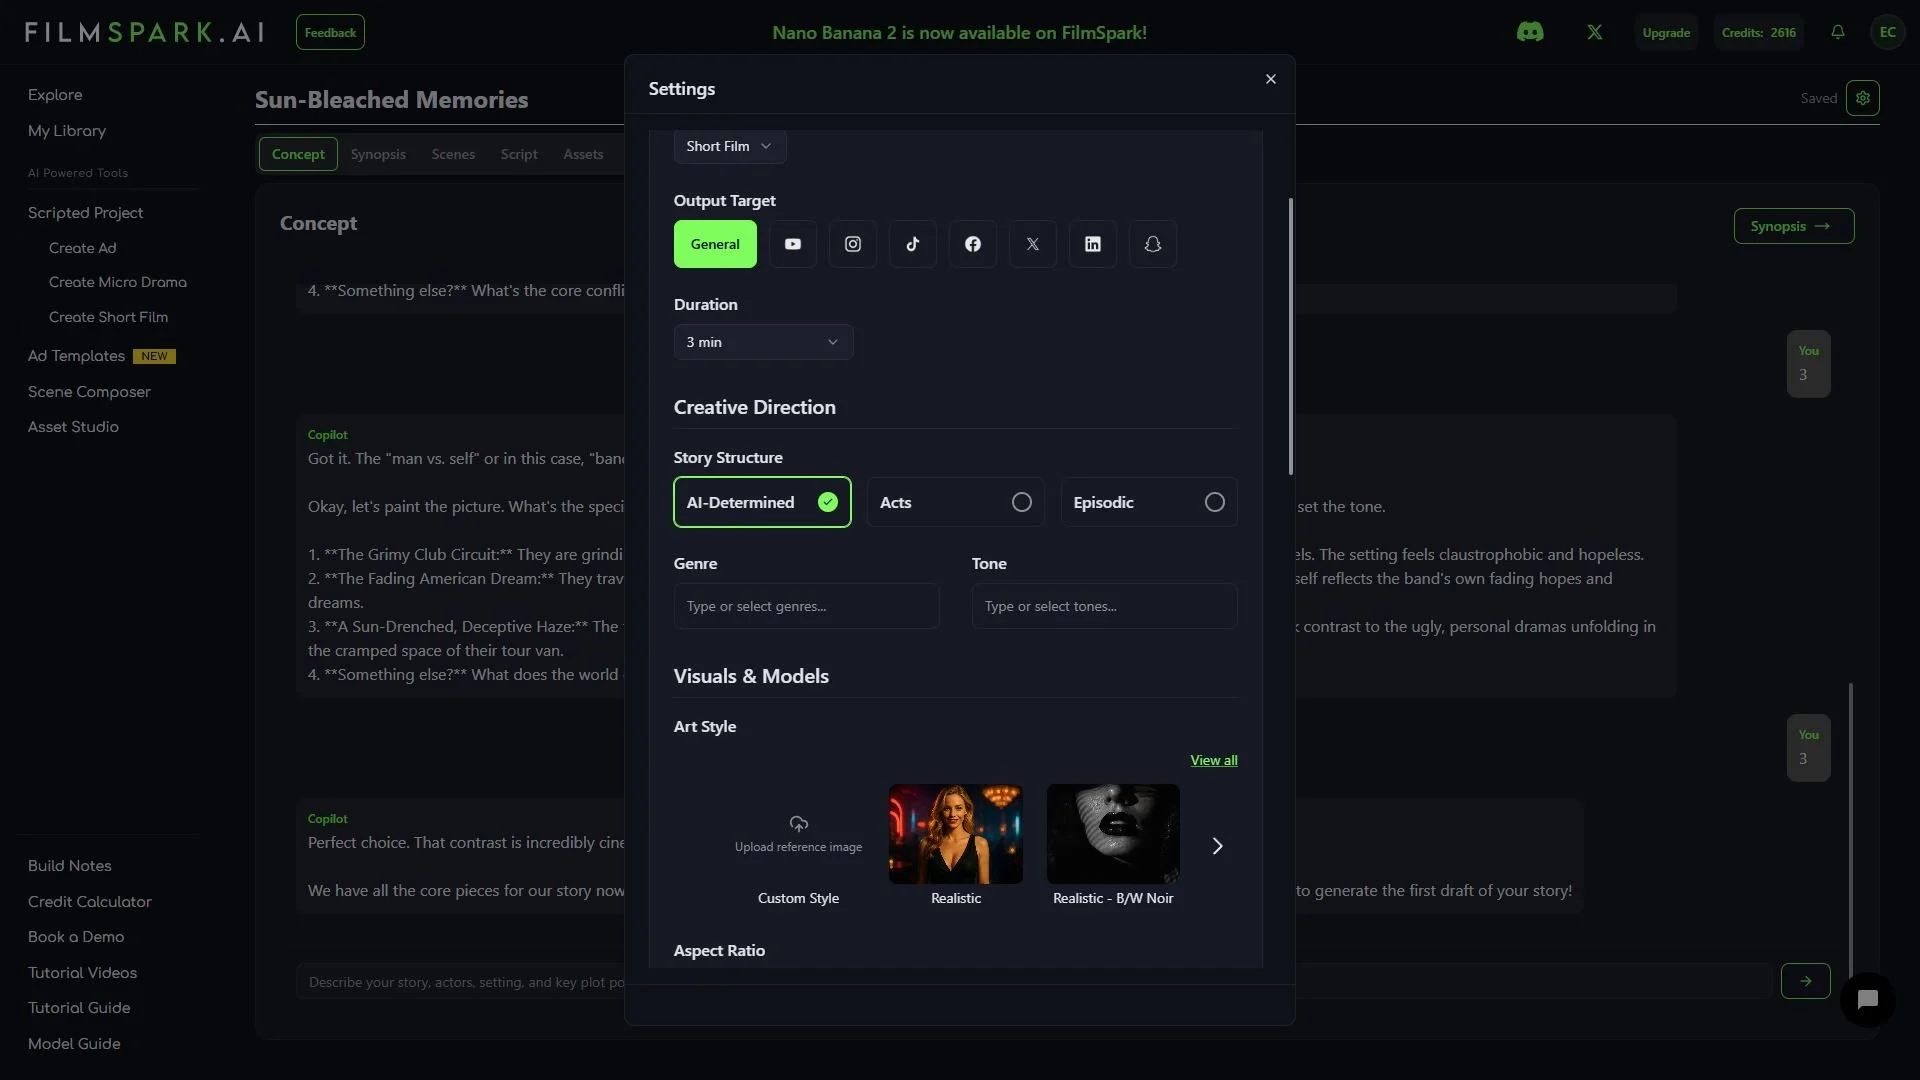Open the Duration 3 min dropdown
Image resolution: width=1920 pixels, height=1080 pixels.
coord(762,342)
